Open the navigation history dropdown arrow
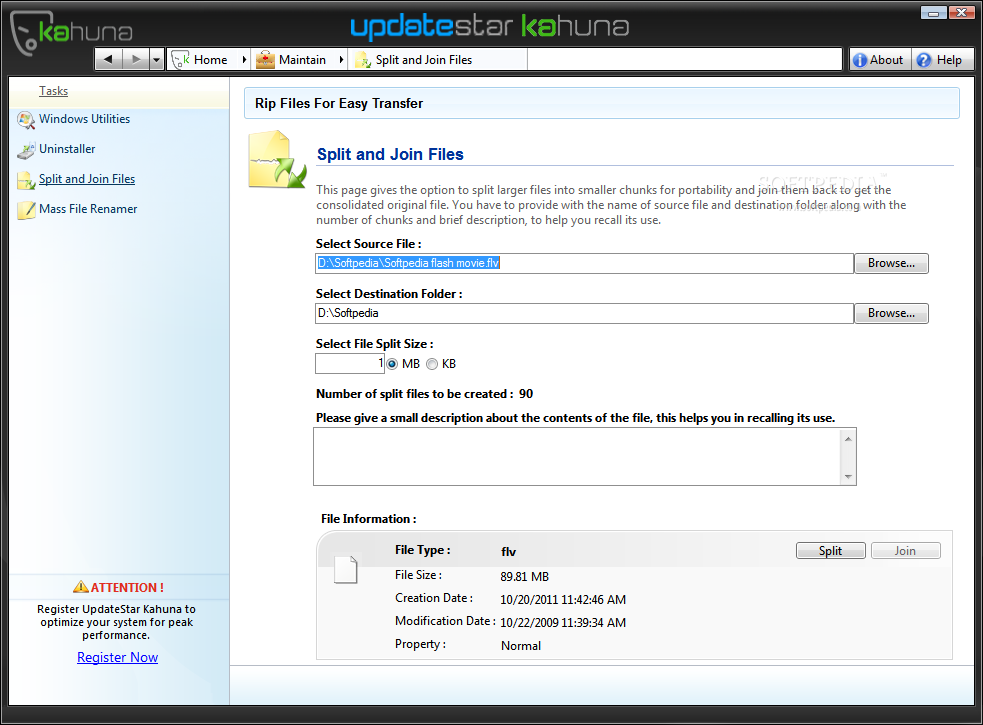The image size is (983, 725). point(157,60)
